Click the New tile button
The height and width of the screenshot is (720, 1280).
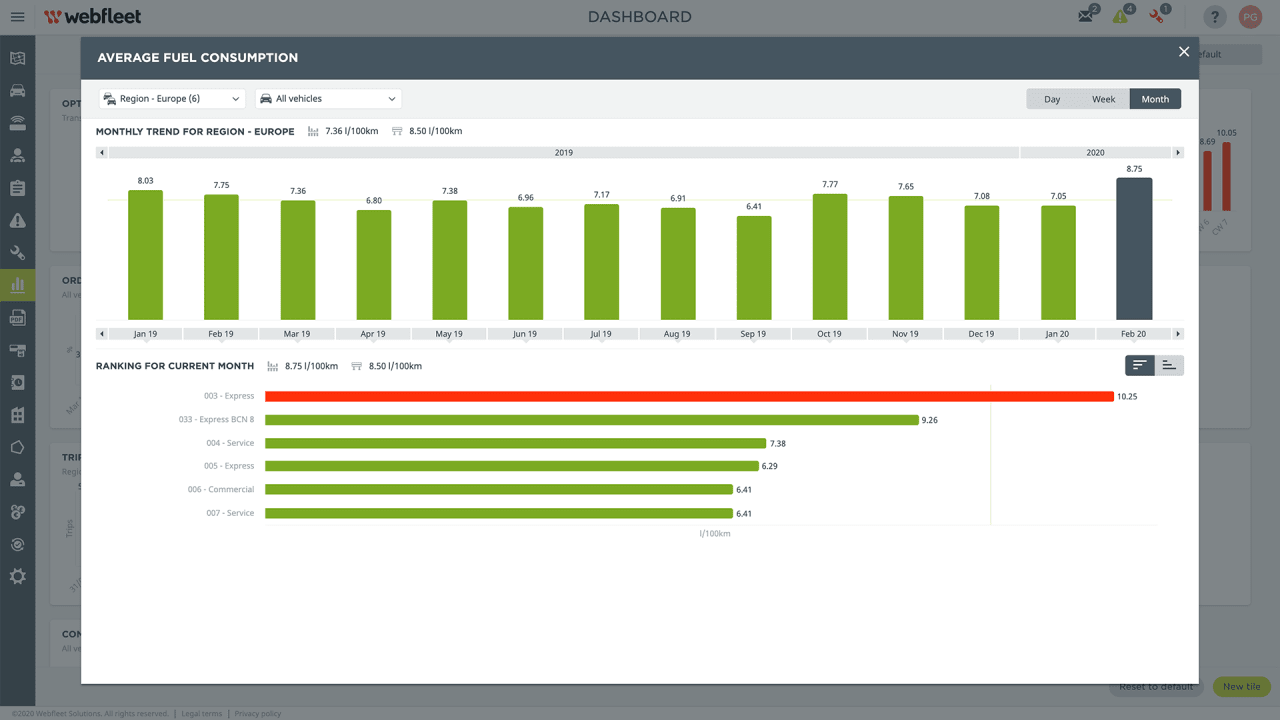[1241, 687]
